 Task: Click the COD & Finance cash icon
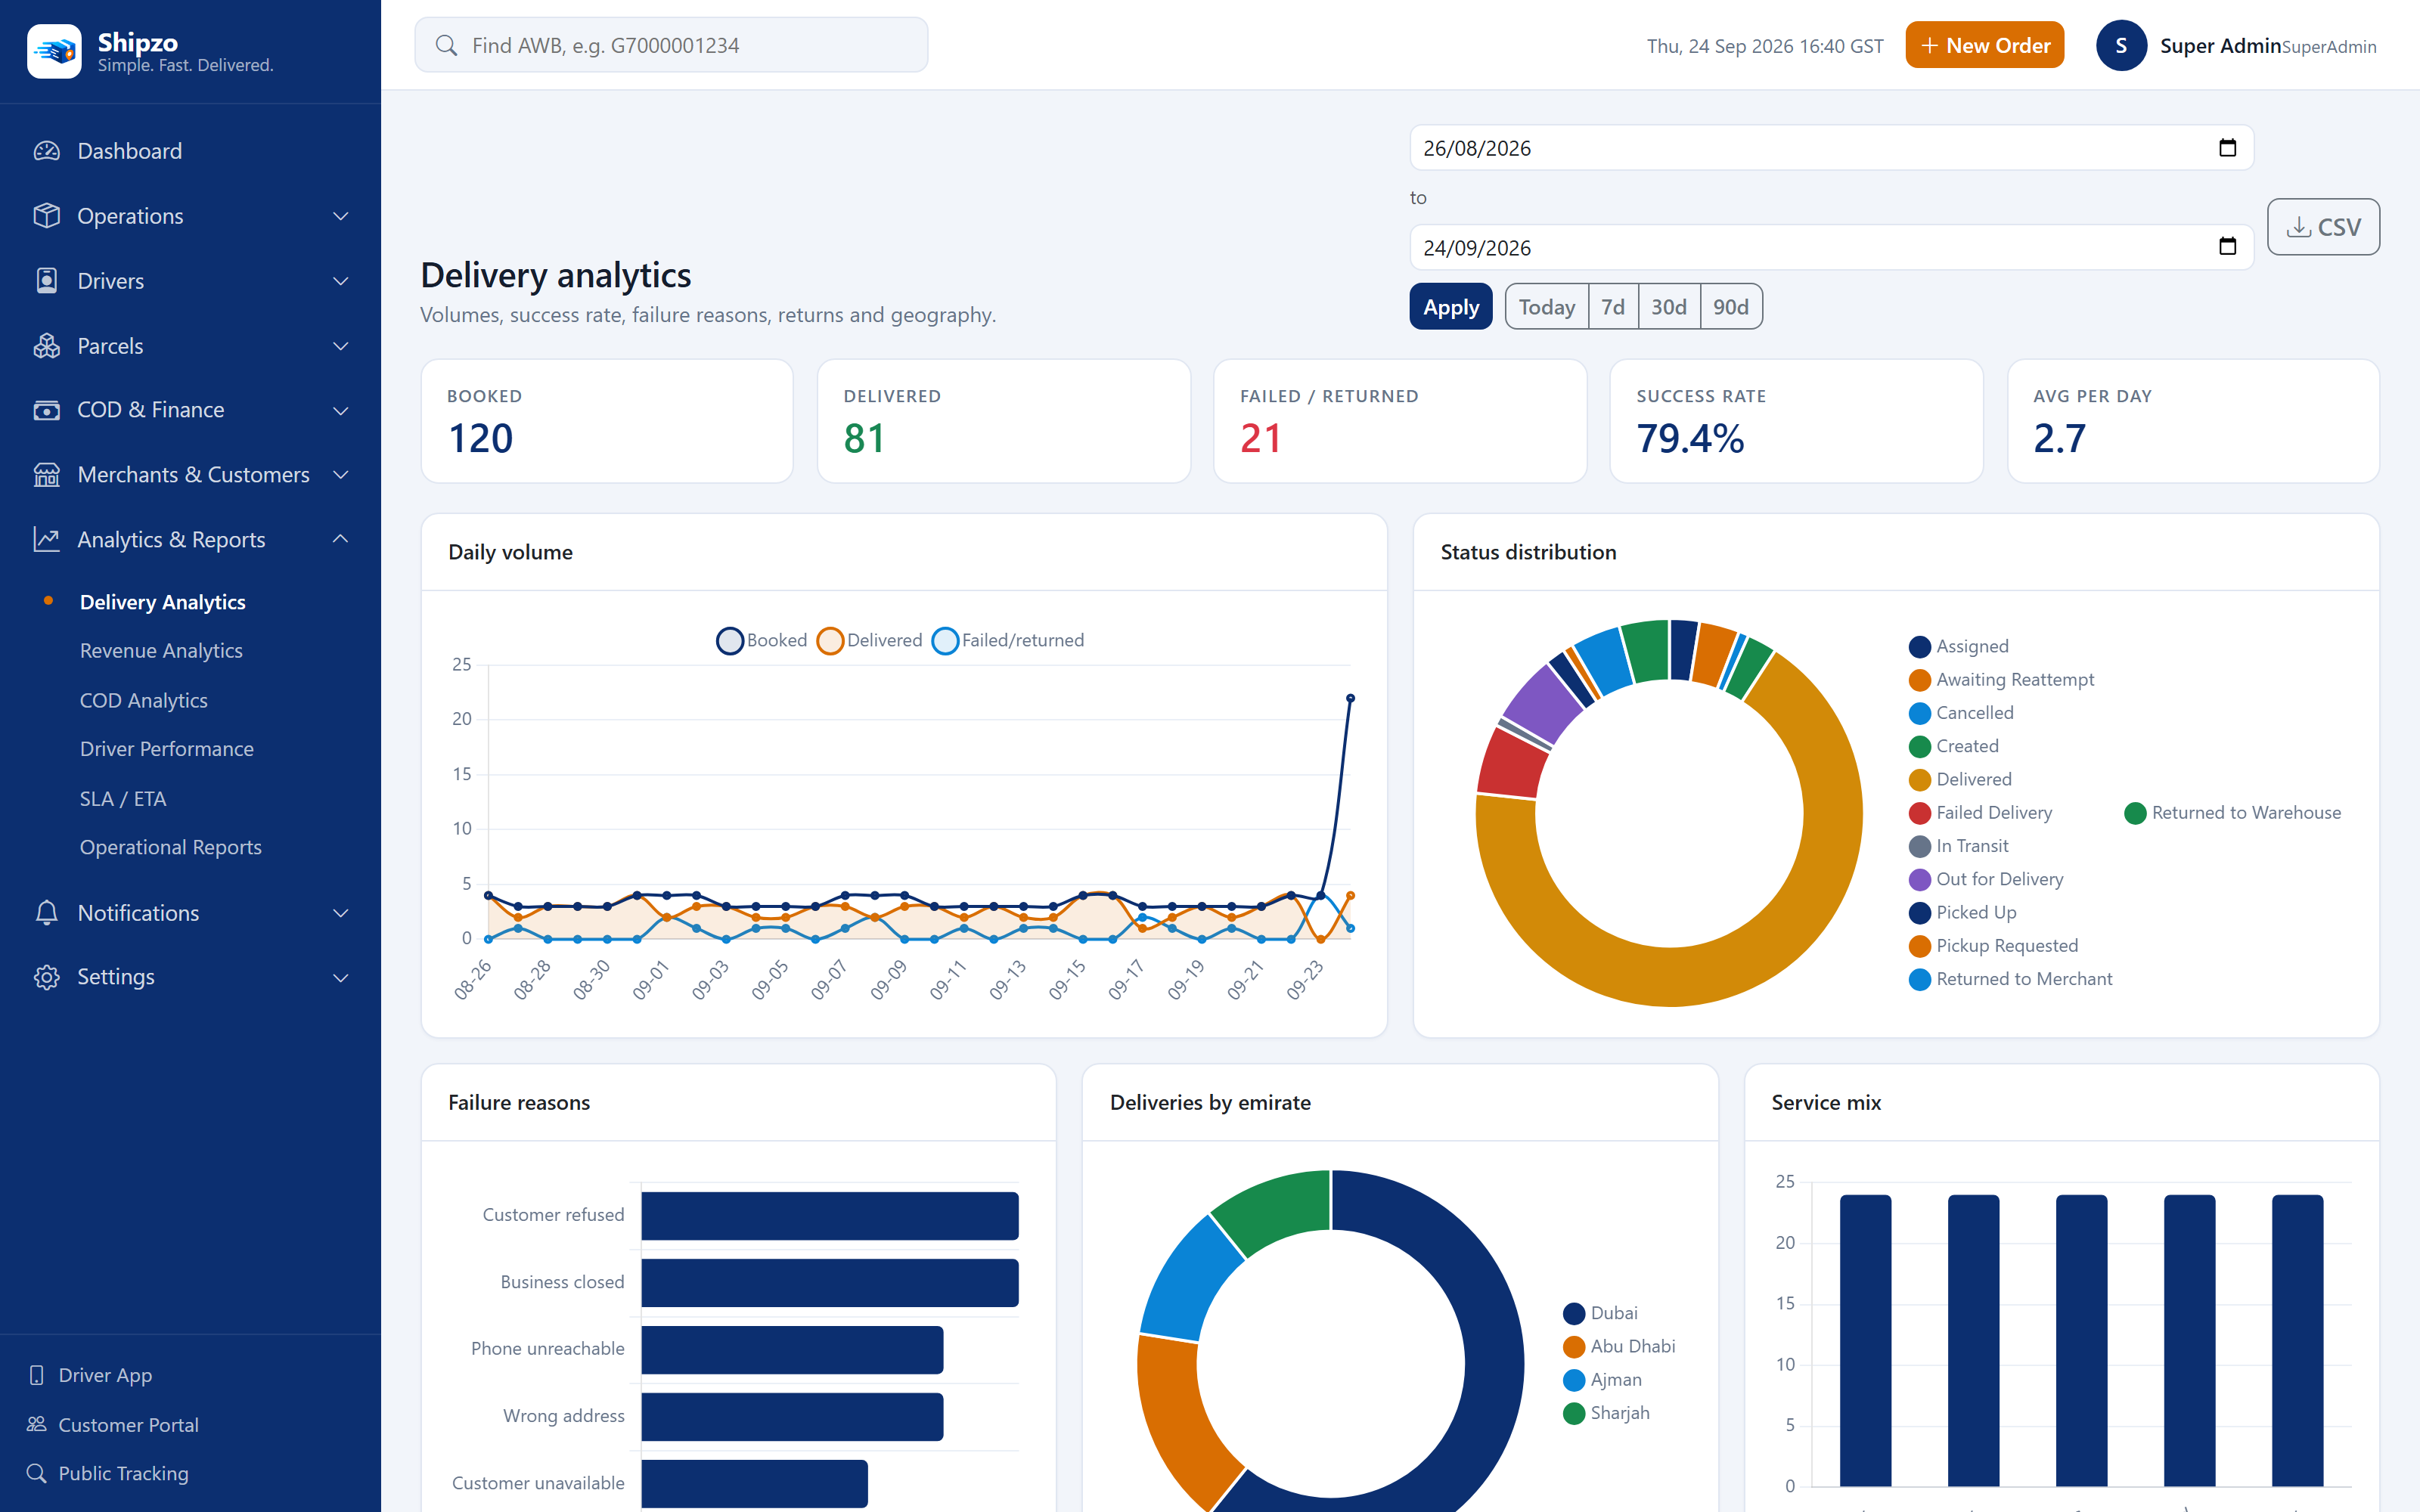pyautogui.click(x=47, y=410)
